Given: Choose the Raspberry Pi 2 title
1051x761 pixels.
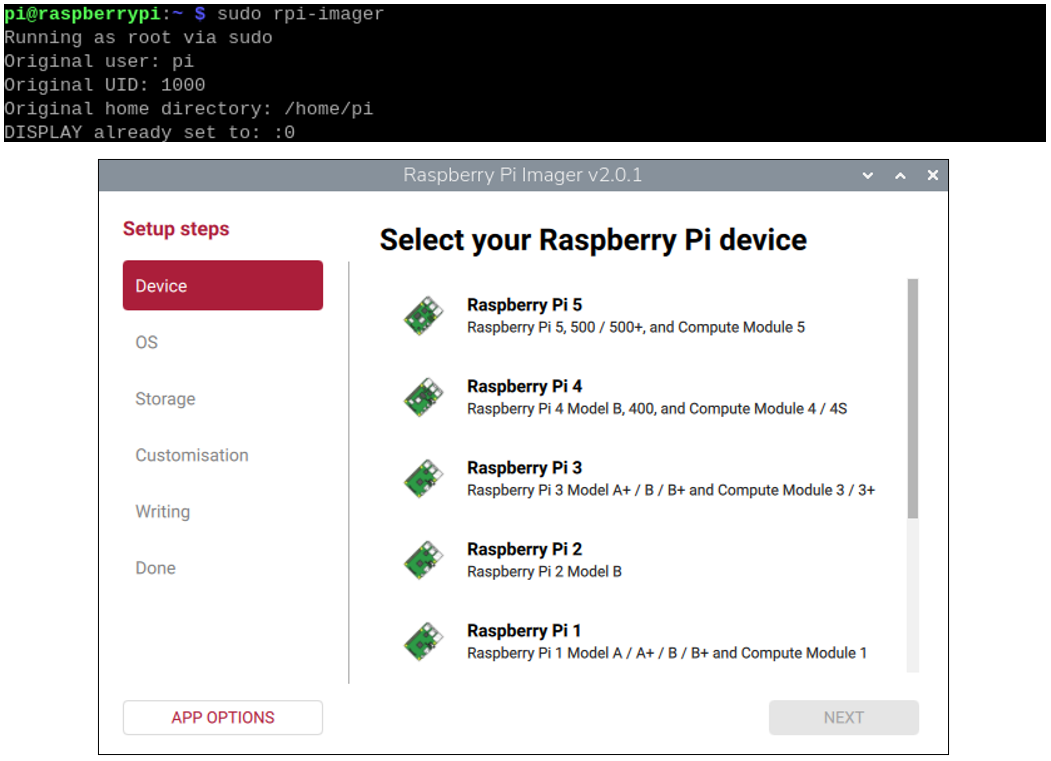Looking at the screenshot, I should pos(524,549).
